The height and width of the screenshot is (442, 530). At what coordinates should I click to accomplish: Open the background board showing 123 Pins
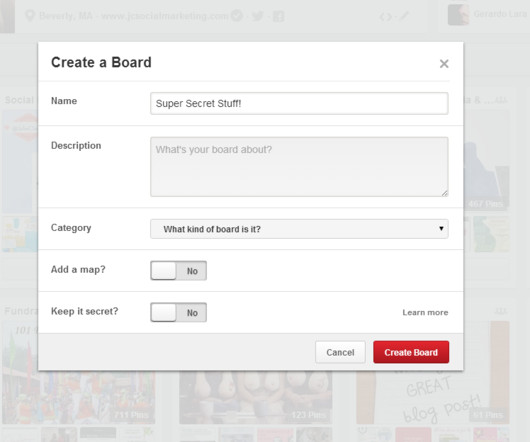(x=255, y=397)
